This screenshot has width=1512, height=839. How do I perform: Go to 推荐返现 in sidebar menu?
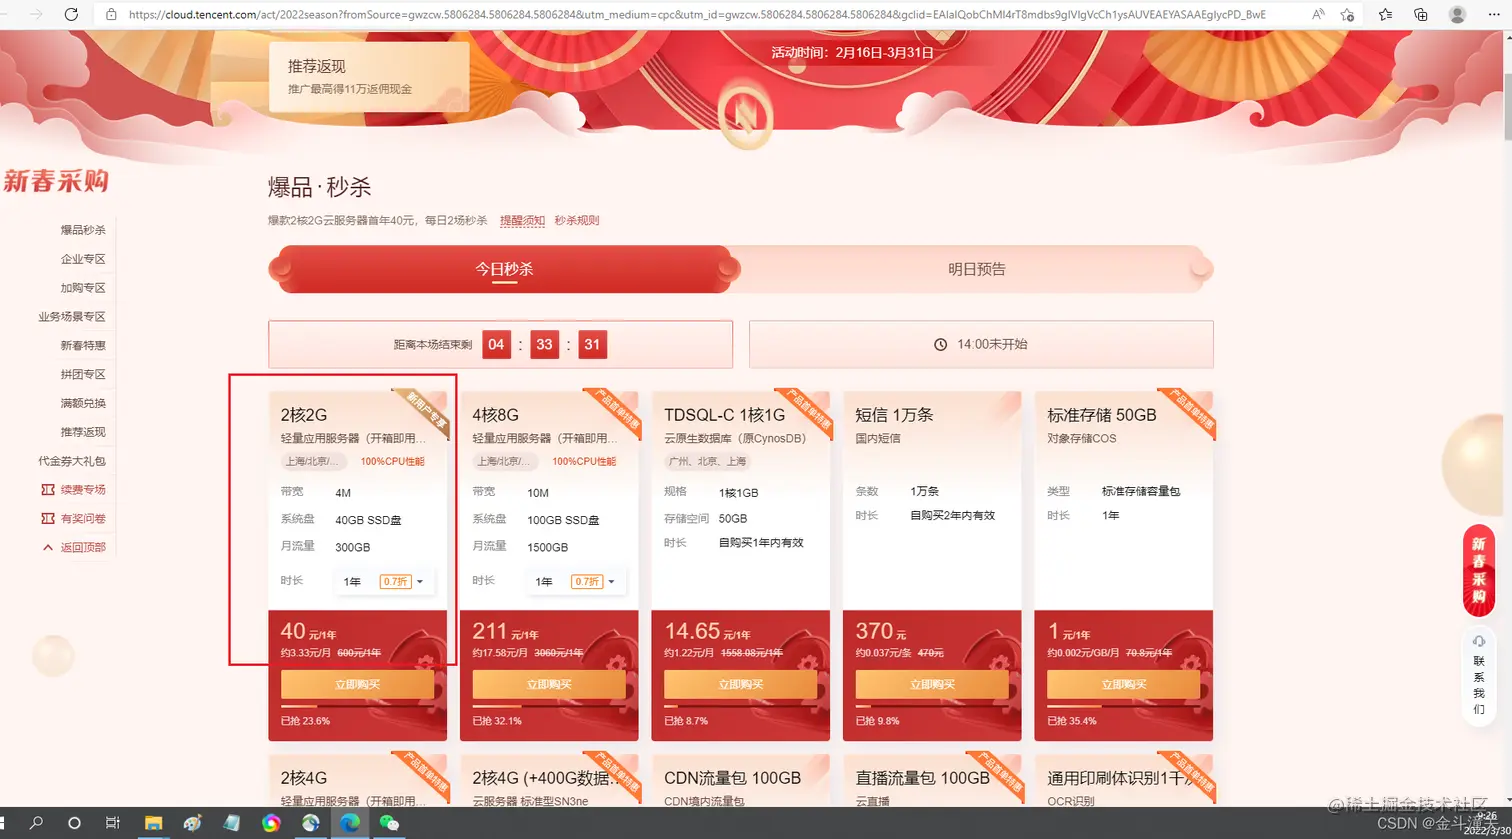point(83,432)
